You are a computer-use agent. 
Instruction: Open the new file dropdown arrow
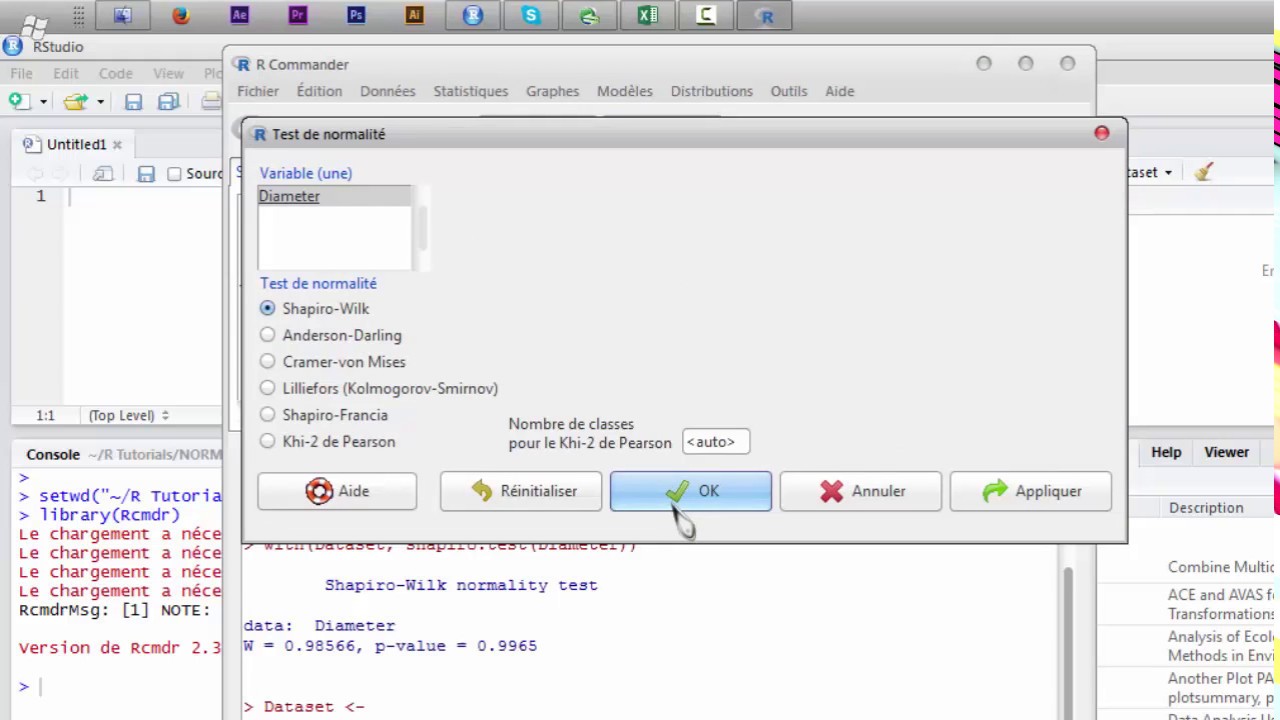click(x=43, y=102)
